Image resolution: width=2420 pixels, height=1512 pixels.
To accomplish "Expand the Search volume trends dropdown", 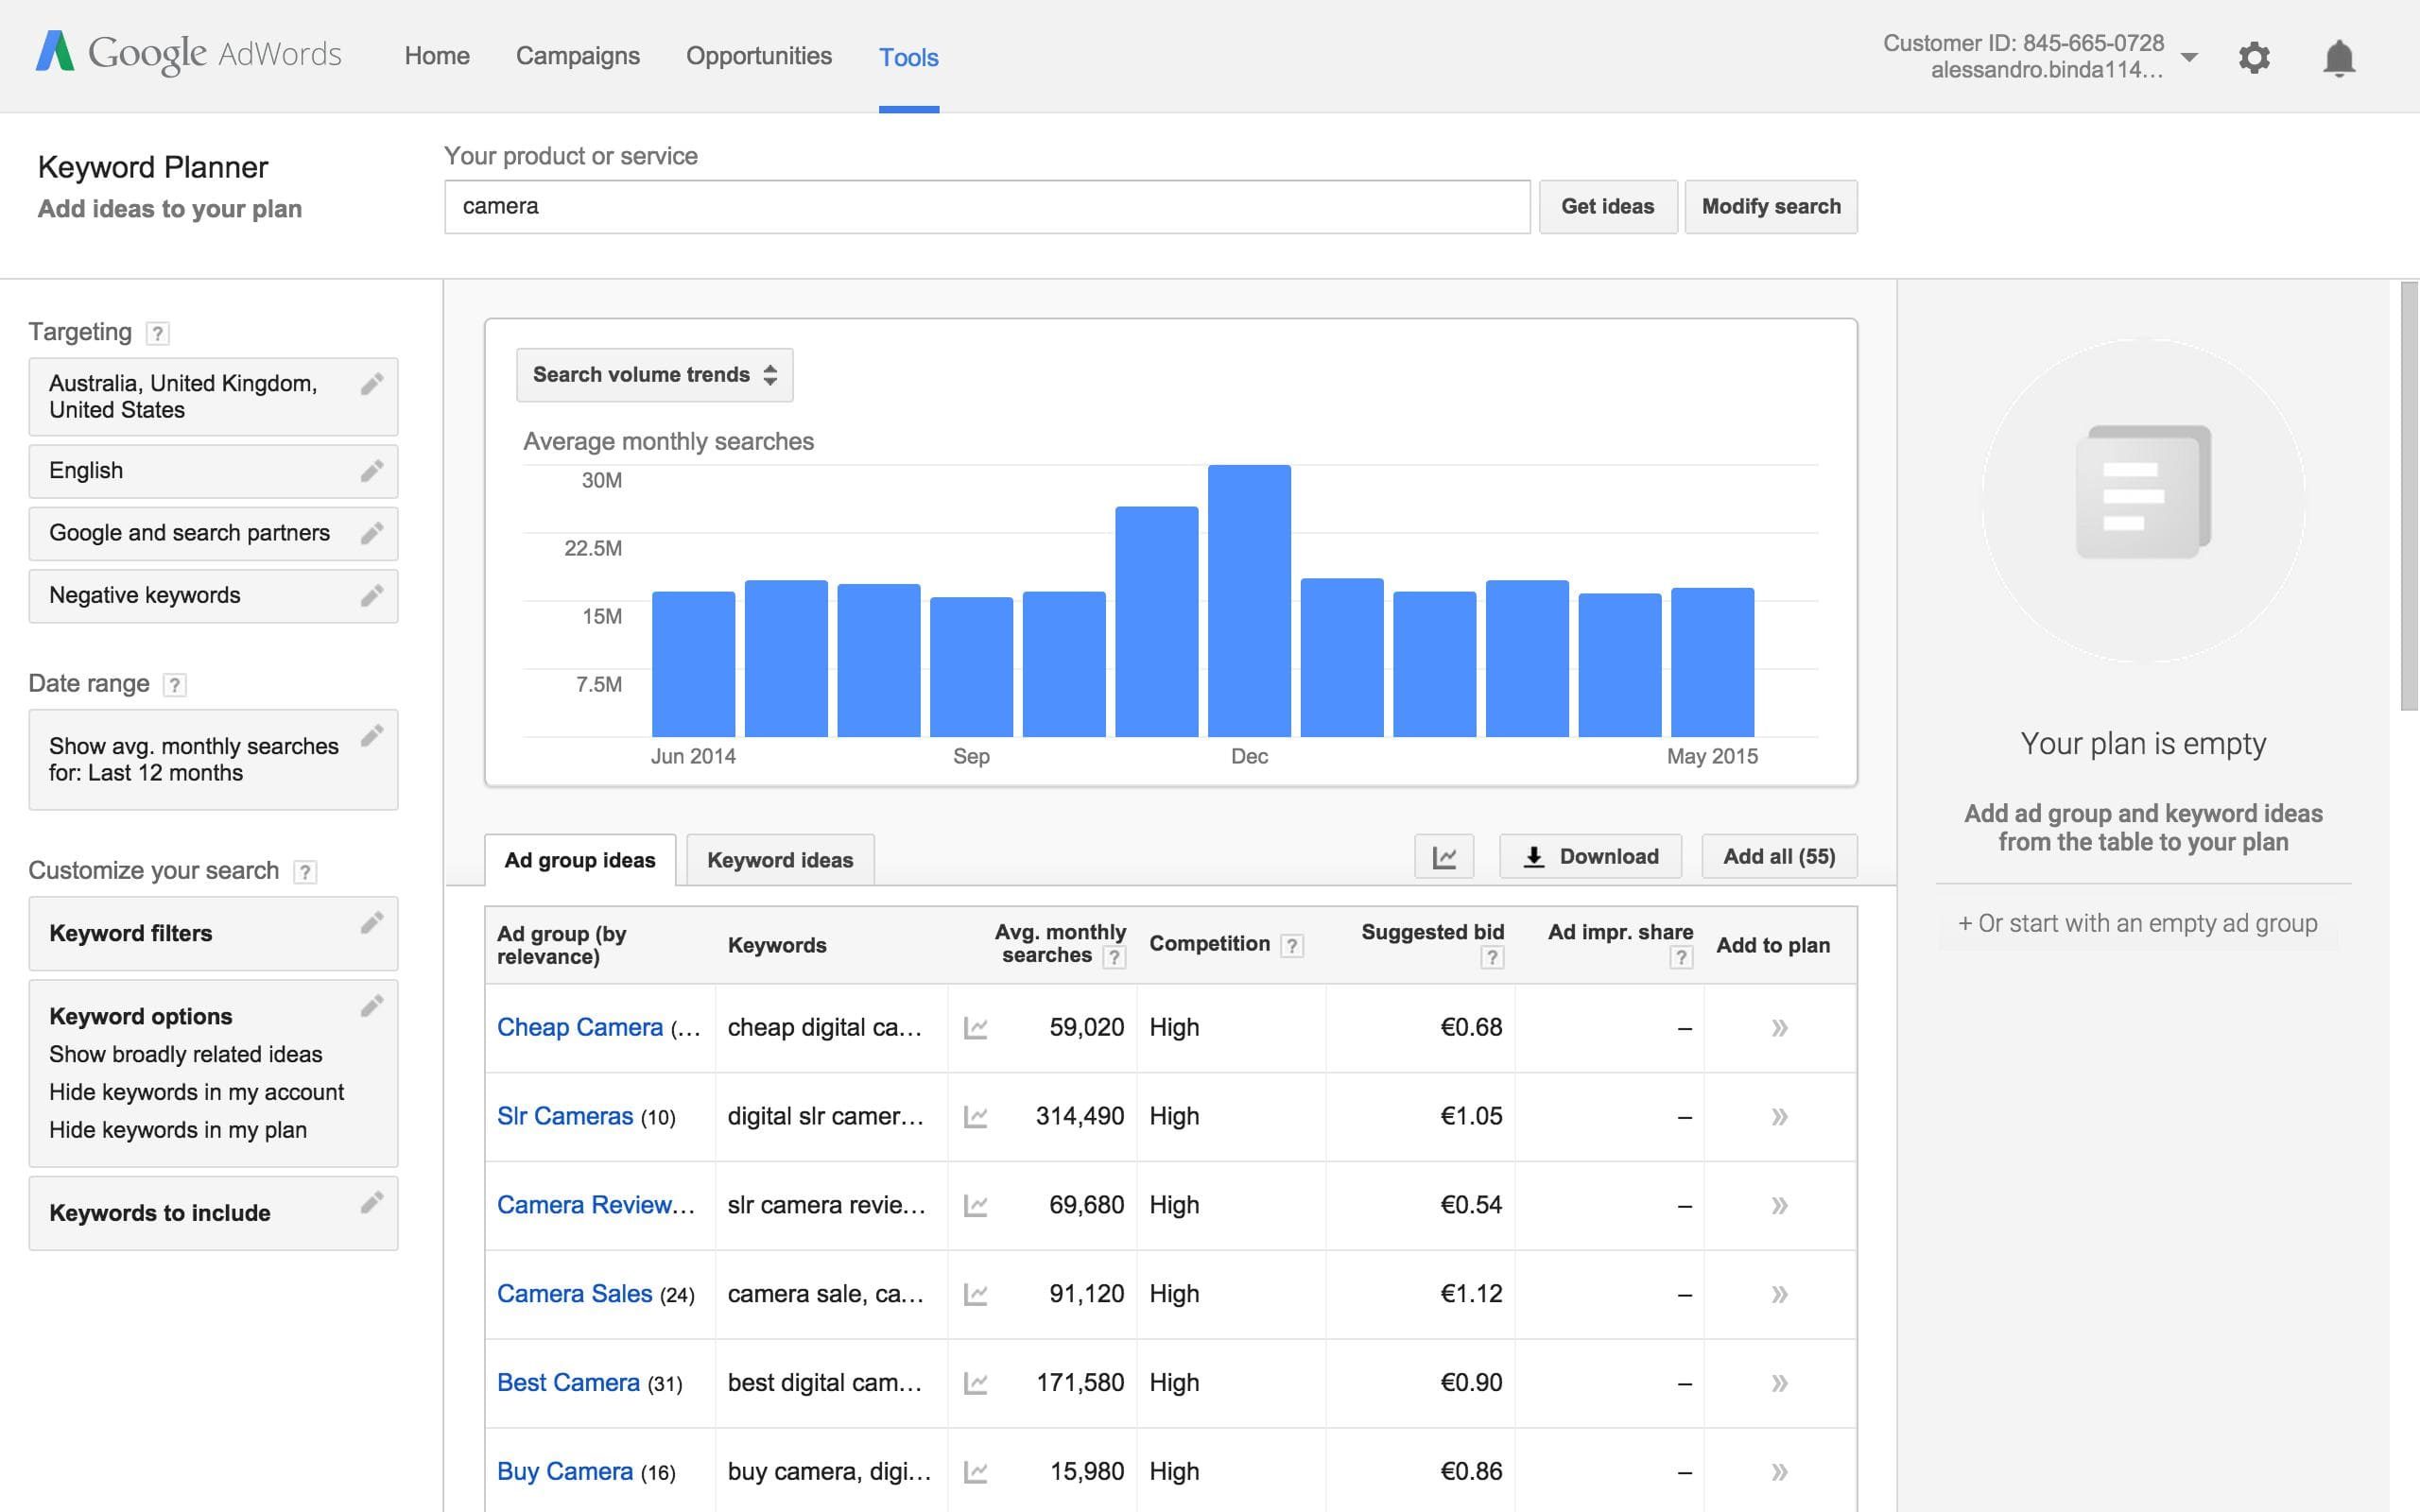I will 654,374.
